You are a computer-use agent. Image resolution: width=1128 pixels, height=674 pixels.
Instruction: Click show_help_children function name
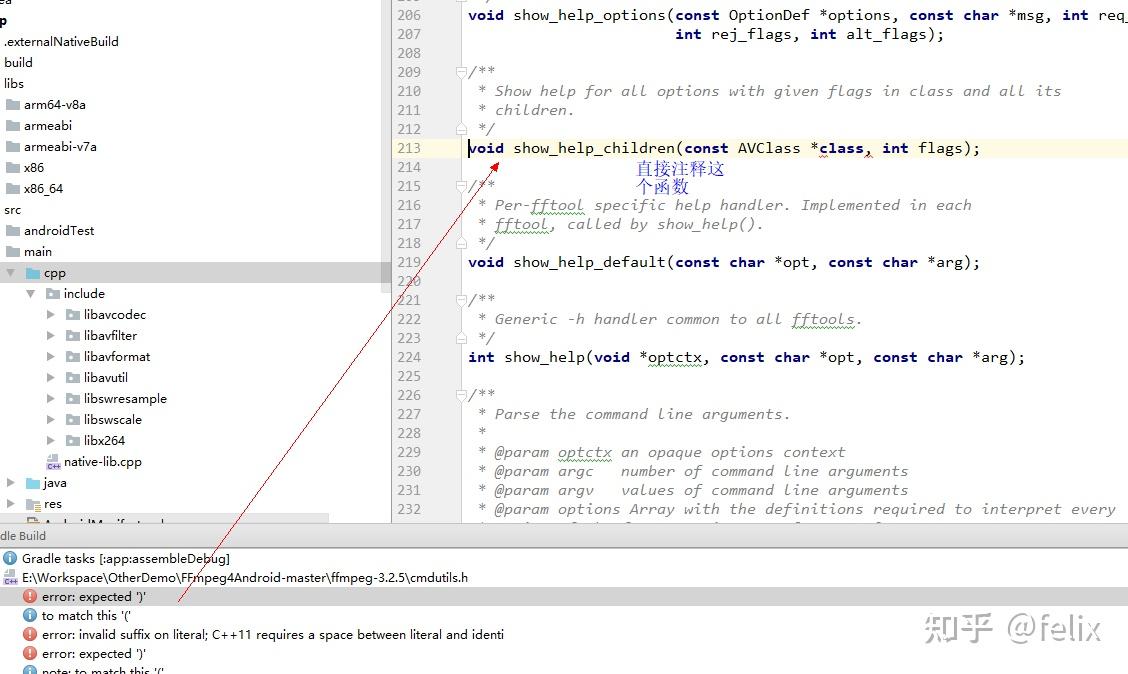594,148
